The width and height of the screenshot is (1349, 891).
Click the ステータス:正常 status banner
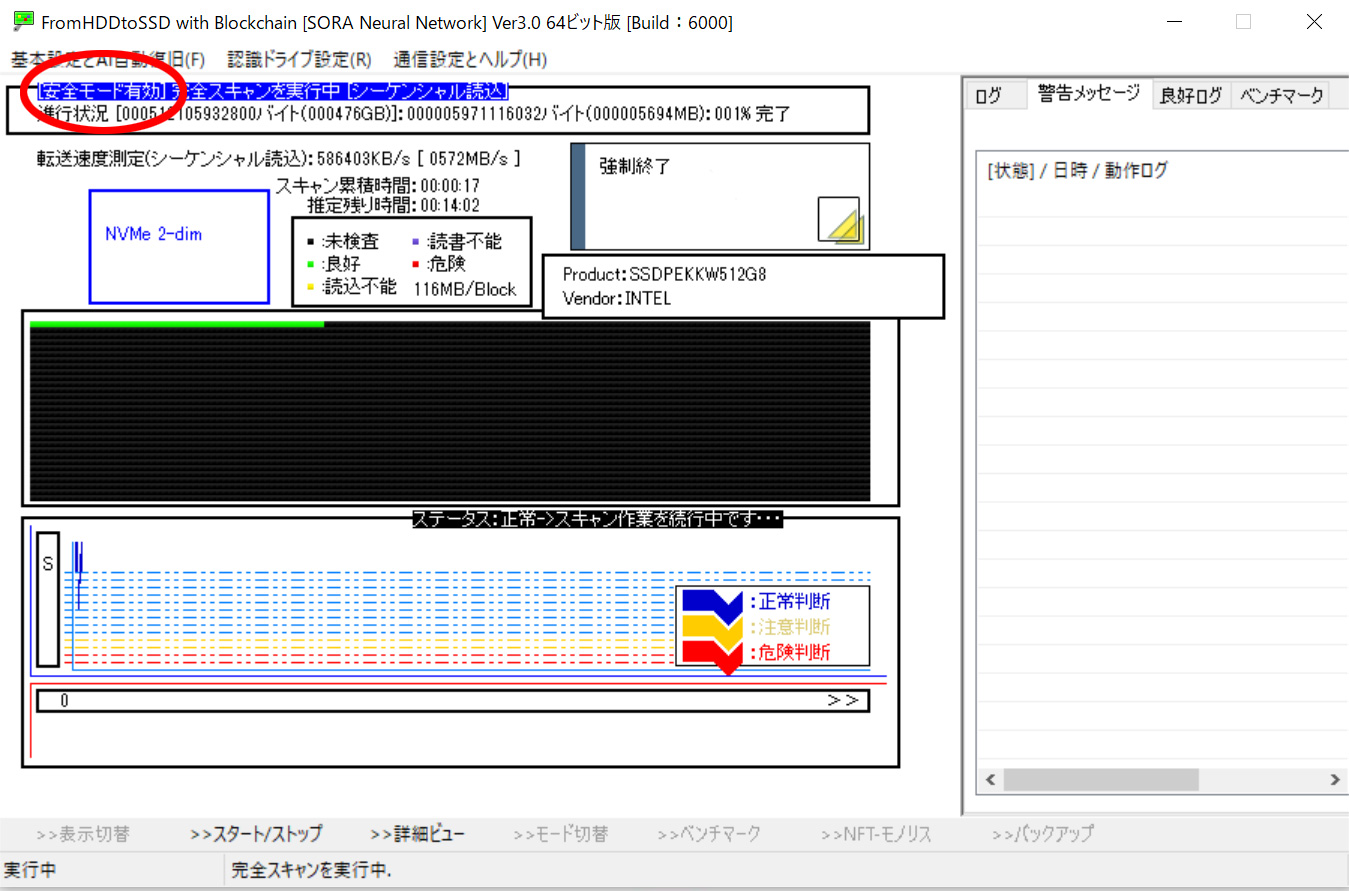tap(597, 519)
